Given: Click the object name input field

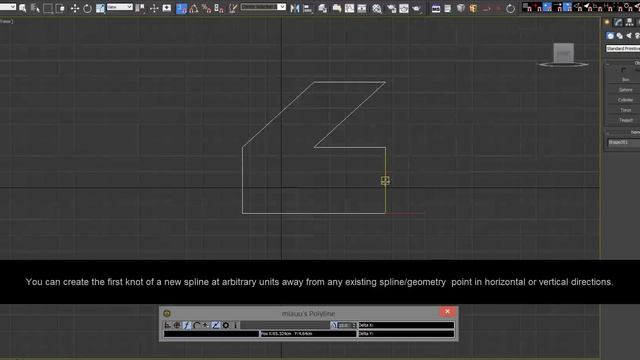Looking at the screenshot, I should 624,142.
